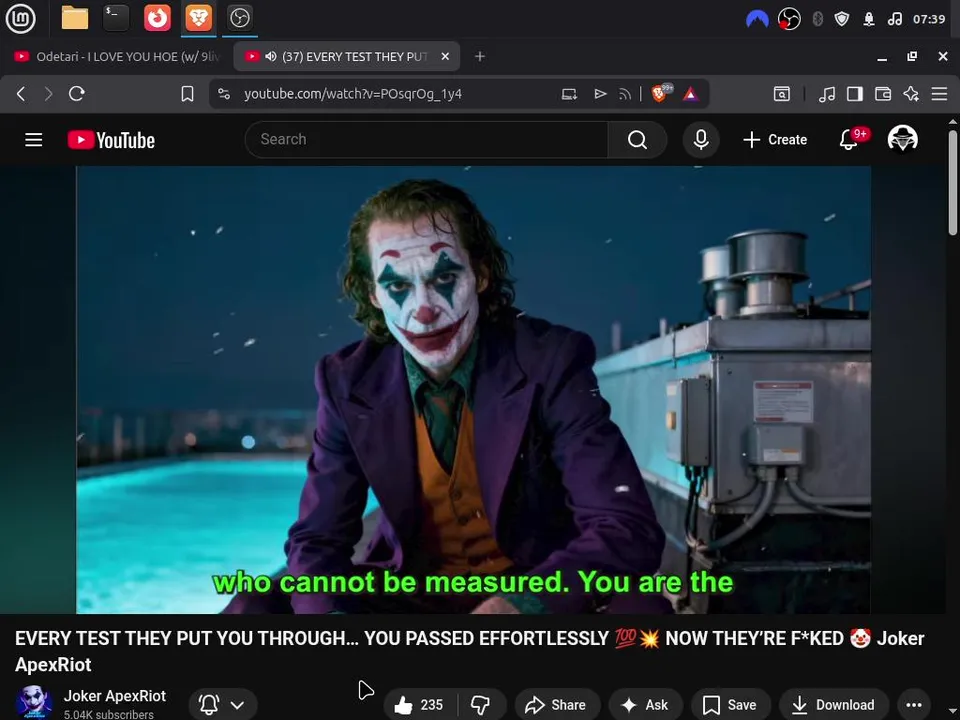Open OBS Studio from the taskbar
Image resolution: width=960 pixels, height=720 pixels.
click(239, 18)
